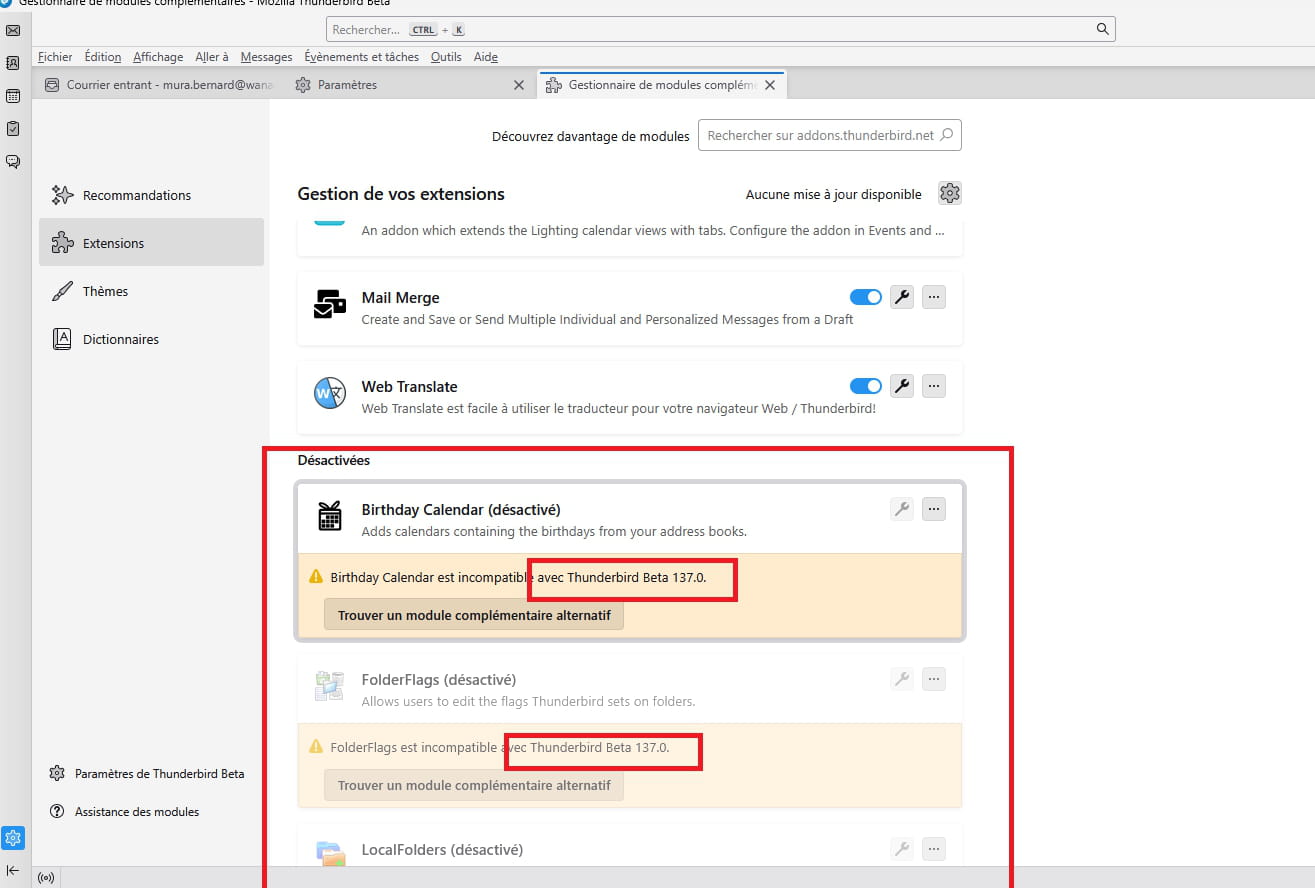Open LocalFolders more options menu
Viewport: 1315px width, 888px height.
[934, 849]
